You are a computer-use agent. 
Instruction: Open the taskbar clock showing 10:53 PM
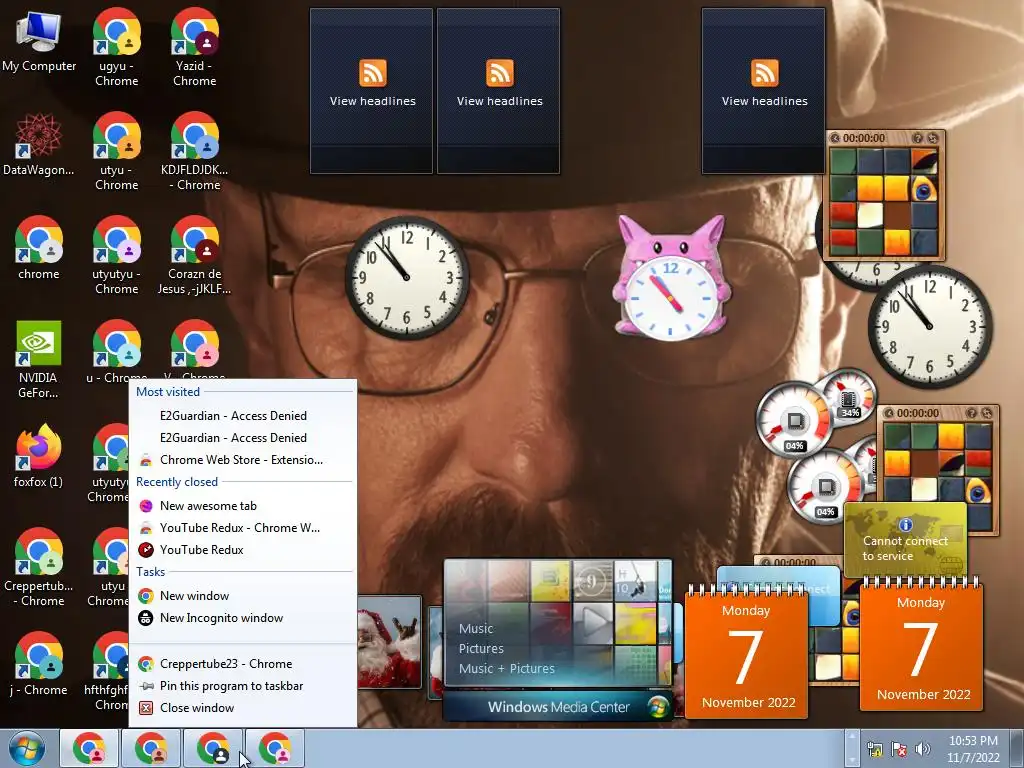pos(973,749)
